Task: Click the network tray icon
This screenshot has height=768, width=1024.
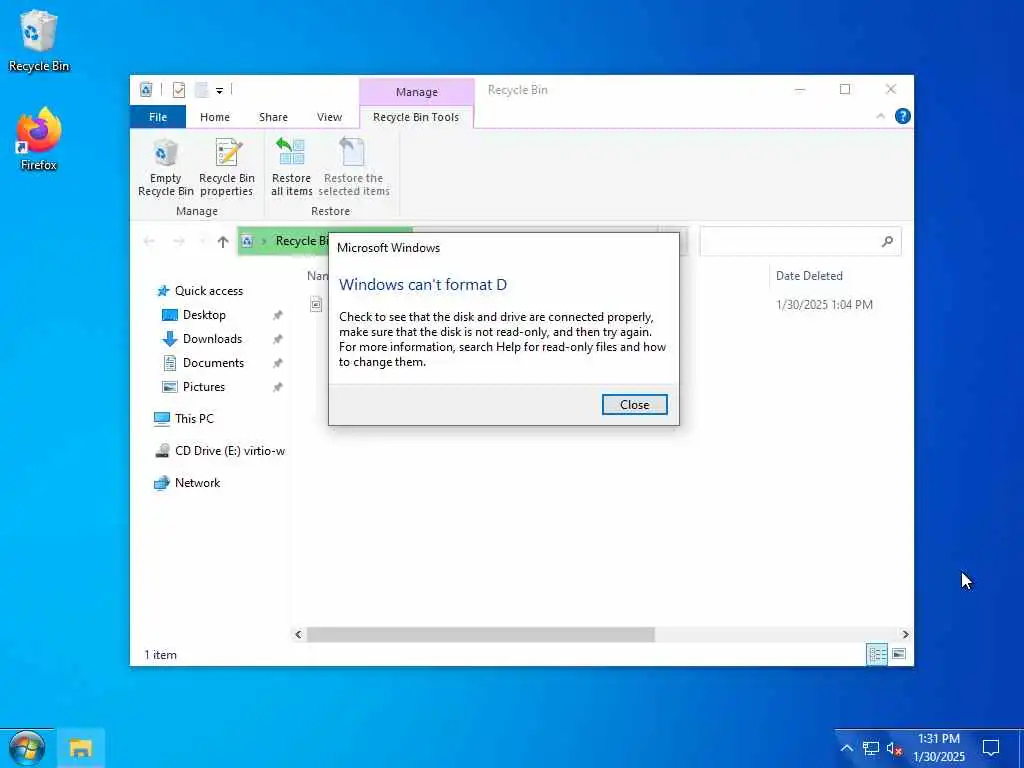Action: [x=871, y=748]
